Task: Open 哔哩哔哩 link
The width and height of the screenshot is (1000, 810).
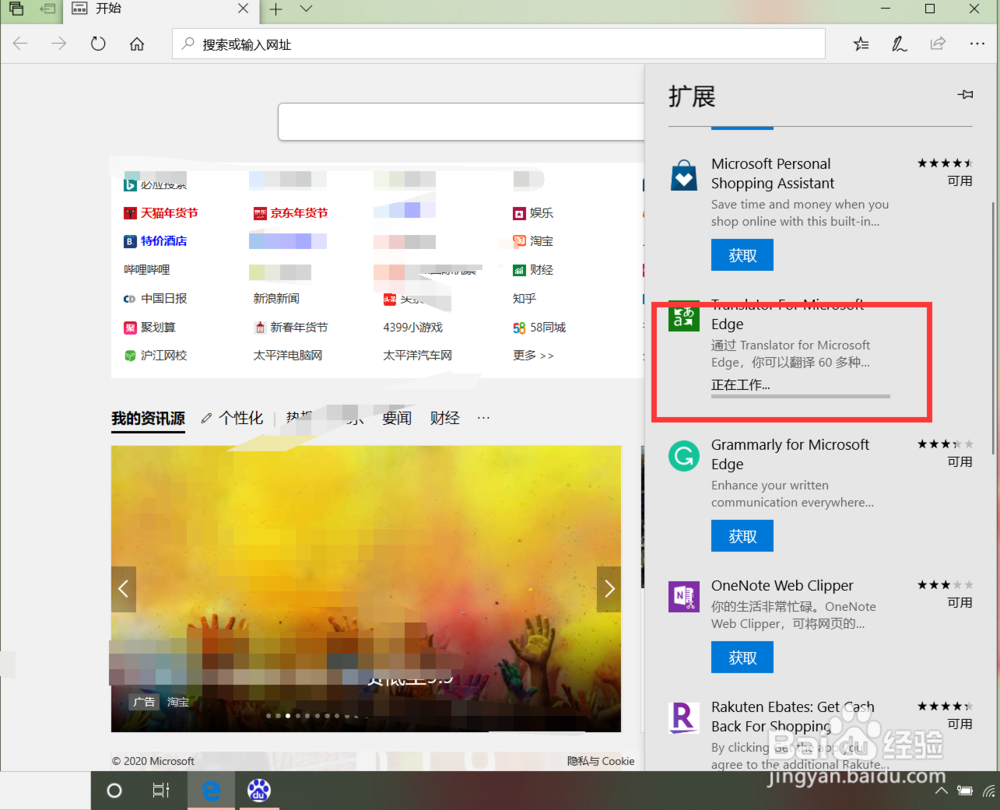Action: (147, 270)
